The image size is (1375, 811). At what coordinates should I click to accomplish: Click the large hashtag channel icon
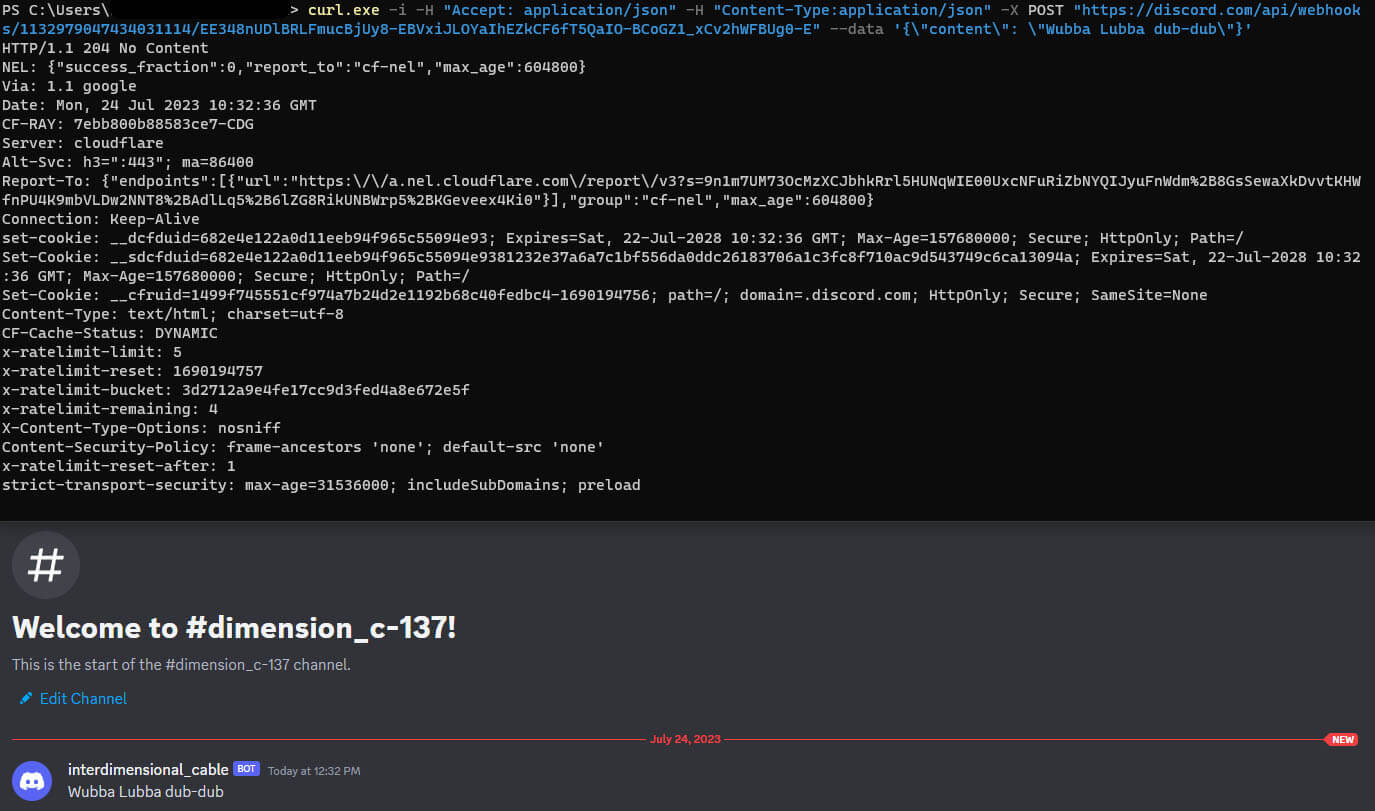coord(46,565)
